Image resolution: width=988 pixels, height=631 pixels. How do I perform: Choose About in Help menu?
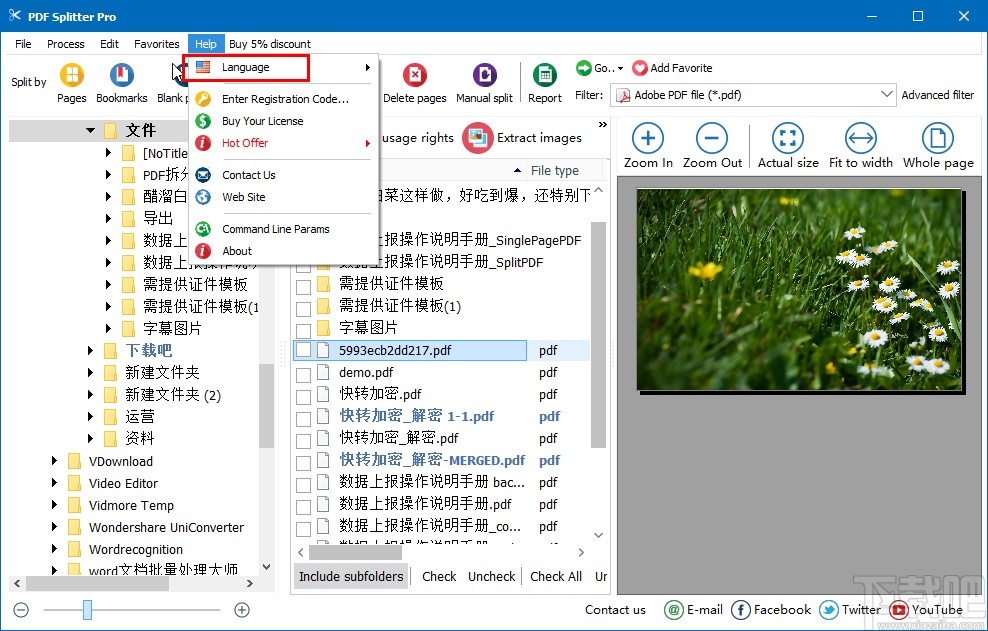point(283,251)
